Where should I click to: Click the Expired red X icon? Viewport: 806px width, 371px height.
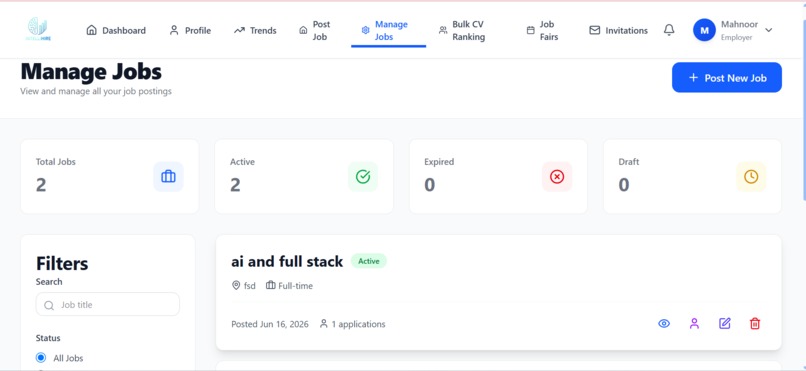click(x=557, y=177)
